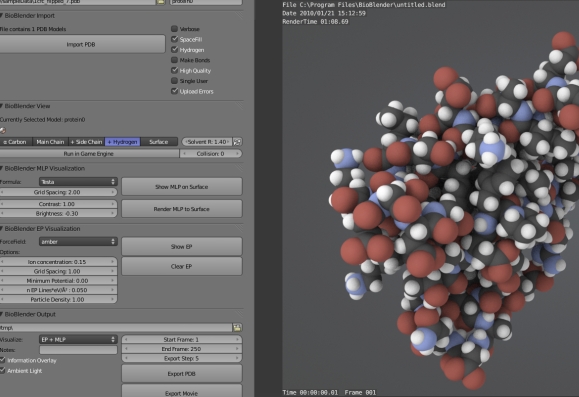Click the Show EP button
This screenshot has height=397, width=579.
182,247
